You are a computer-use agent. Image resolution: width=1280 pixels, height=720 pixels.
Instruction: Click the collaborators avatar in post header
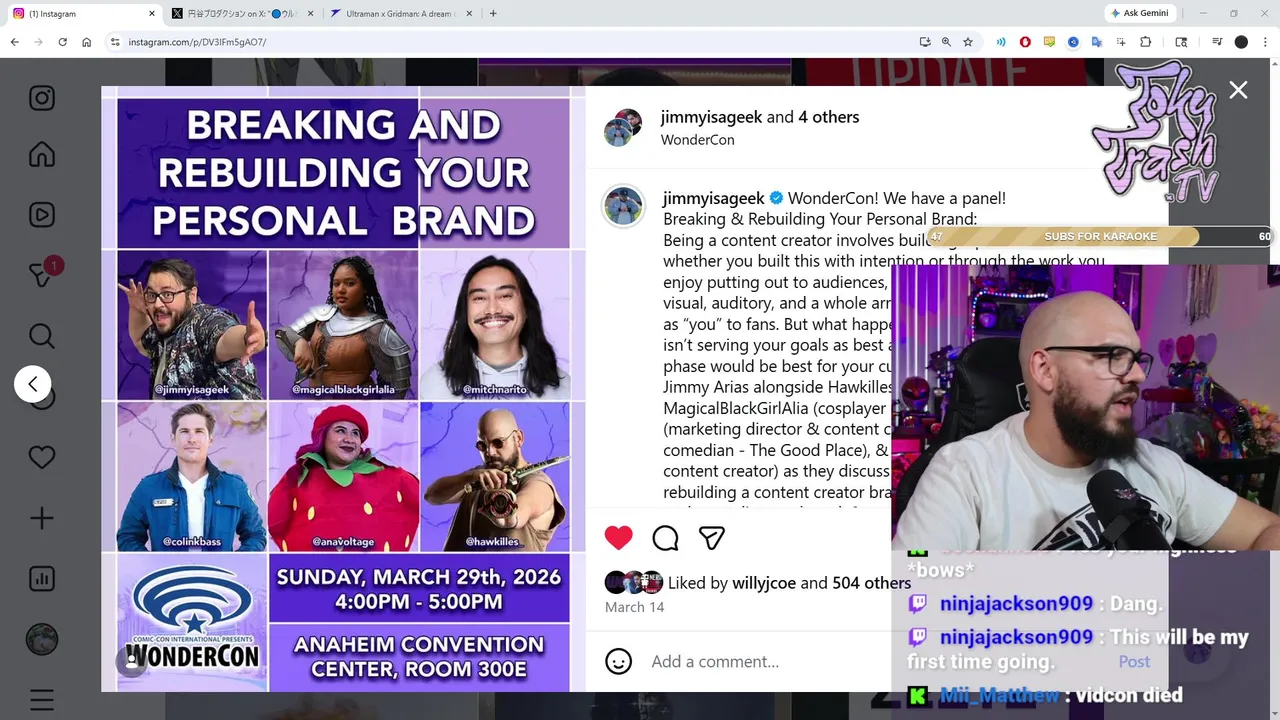622,128
